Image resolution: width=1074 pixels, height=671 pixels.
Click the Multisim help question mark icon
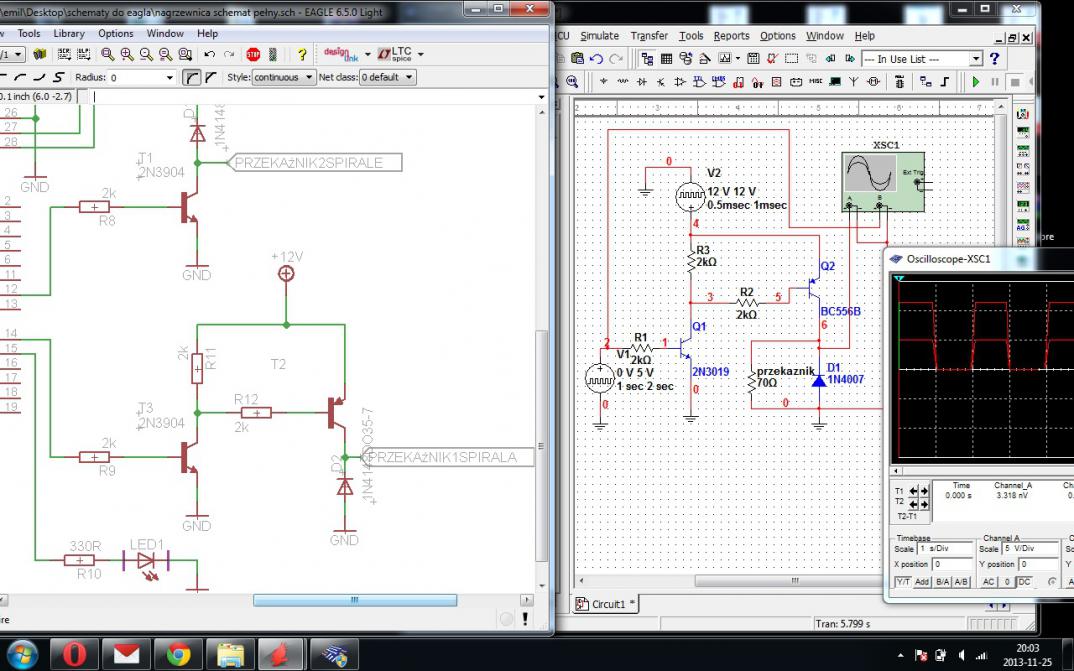pos(994,59)
